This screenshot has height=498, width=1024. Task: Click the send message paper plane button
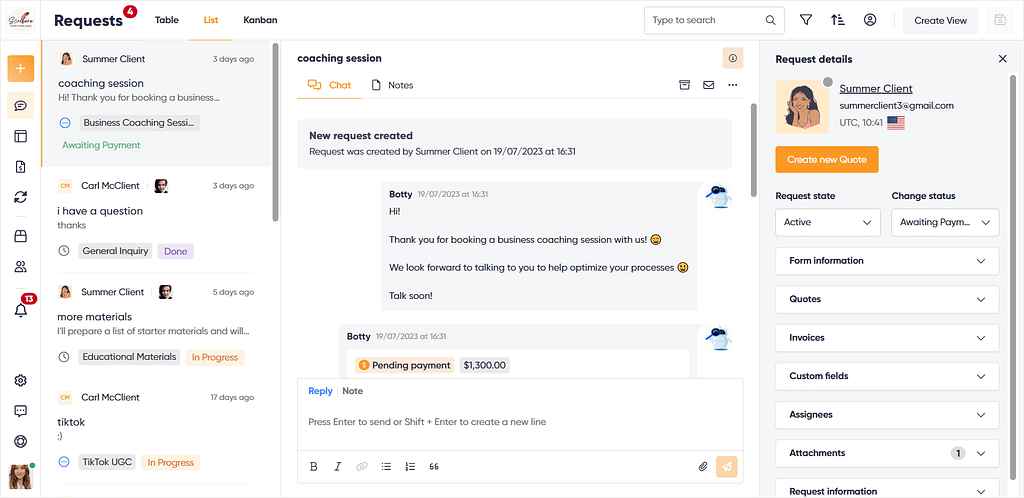pyautogui.click(x=727, y=467)
